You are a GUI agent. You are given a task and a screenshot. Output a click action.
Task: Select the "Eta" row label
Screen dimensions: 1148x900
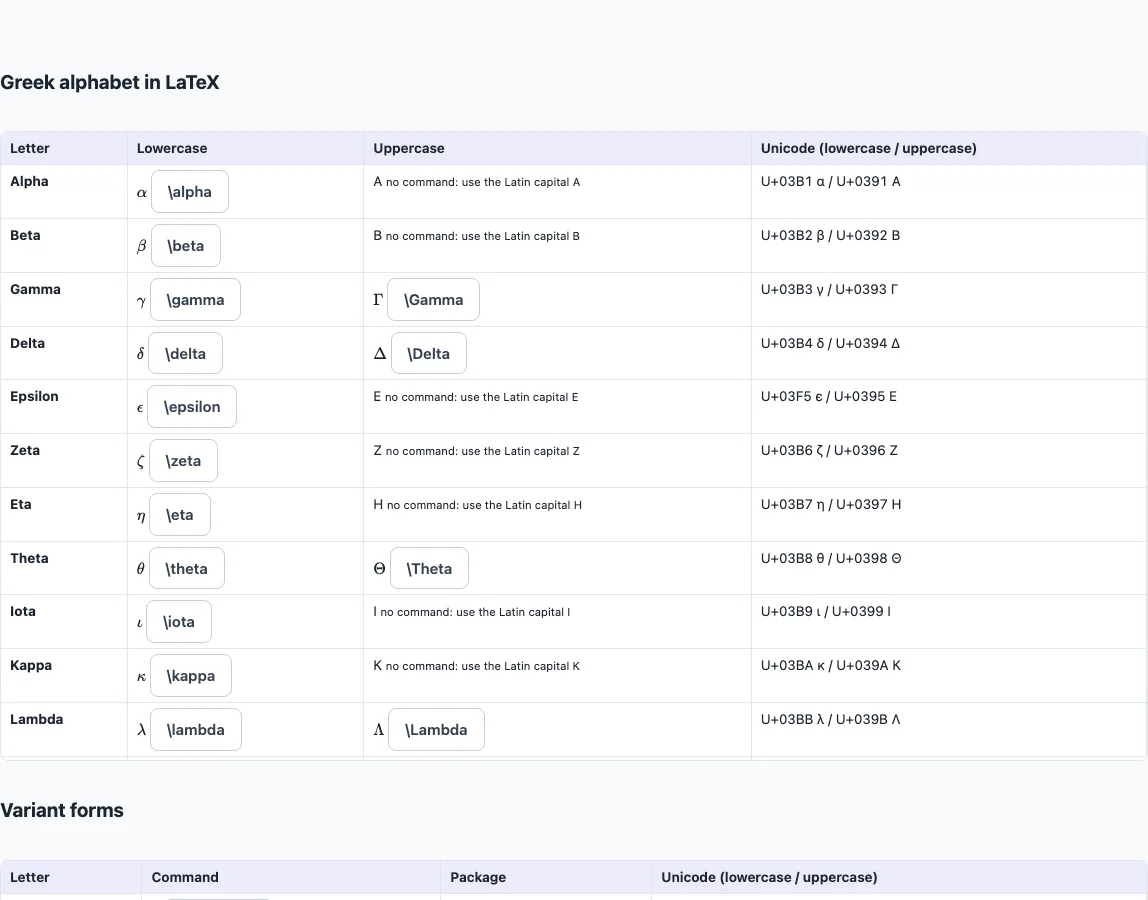pos(21,505)
